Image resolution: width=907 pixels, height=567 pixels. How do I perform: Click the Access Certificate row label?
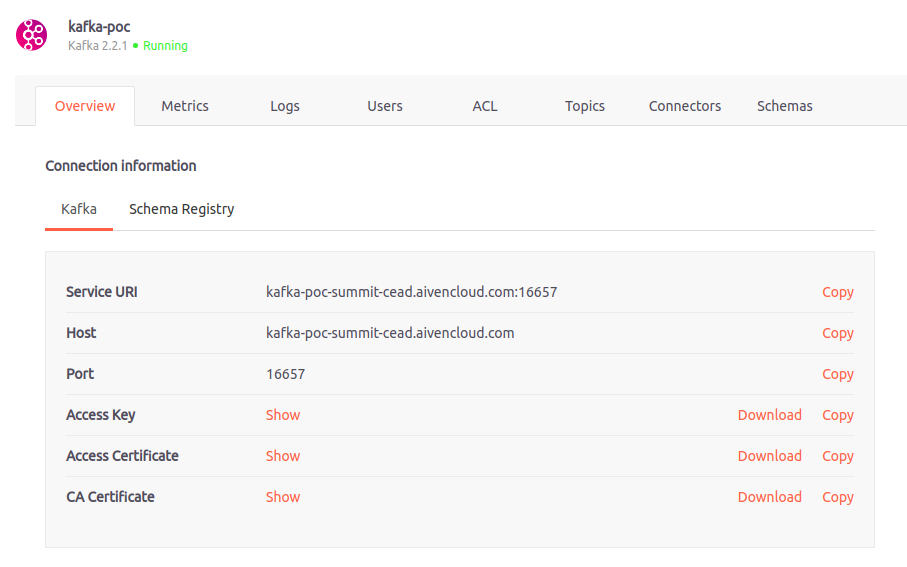click(122, 456)
